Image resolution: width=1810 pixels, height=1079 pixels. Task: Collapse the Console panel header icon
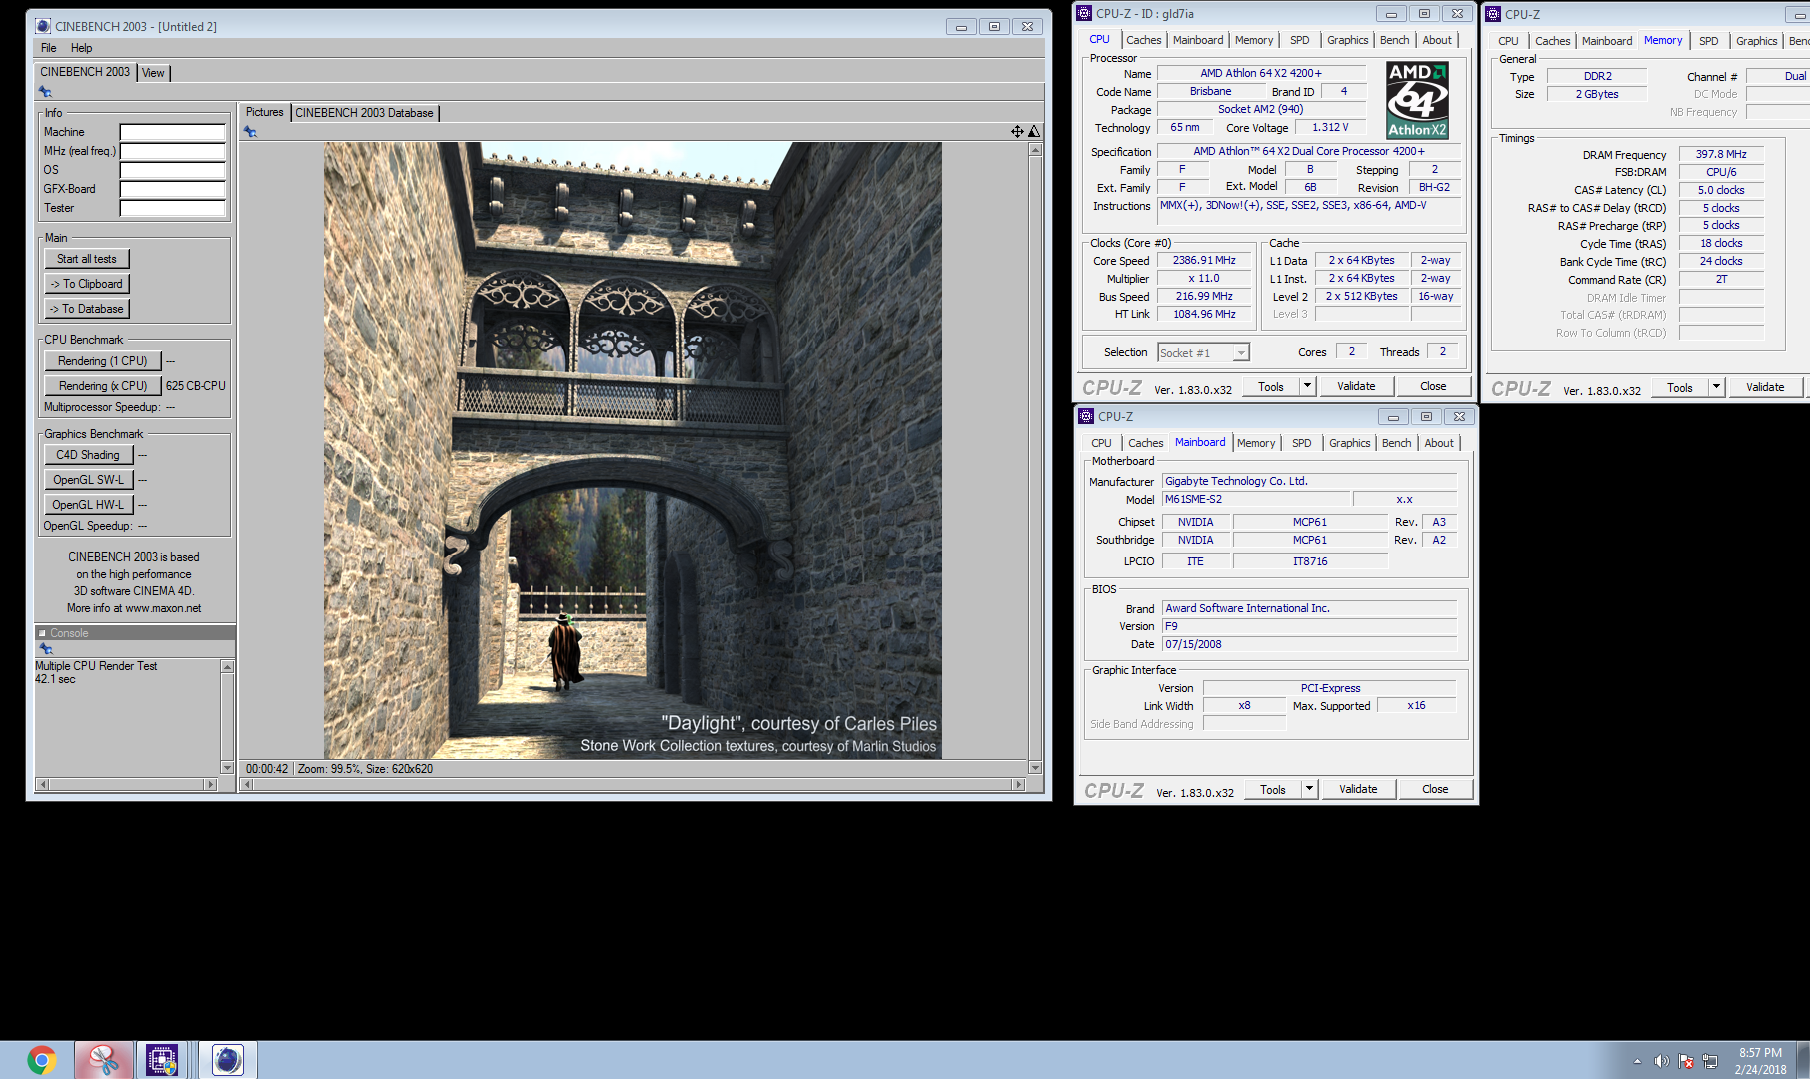click(x=42, y=633)
